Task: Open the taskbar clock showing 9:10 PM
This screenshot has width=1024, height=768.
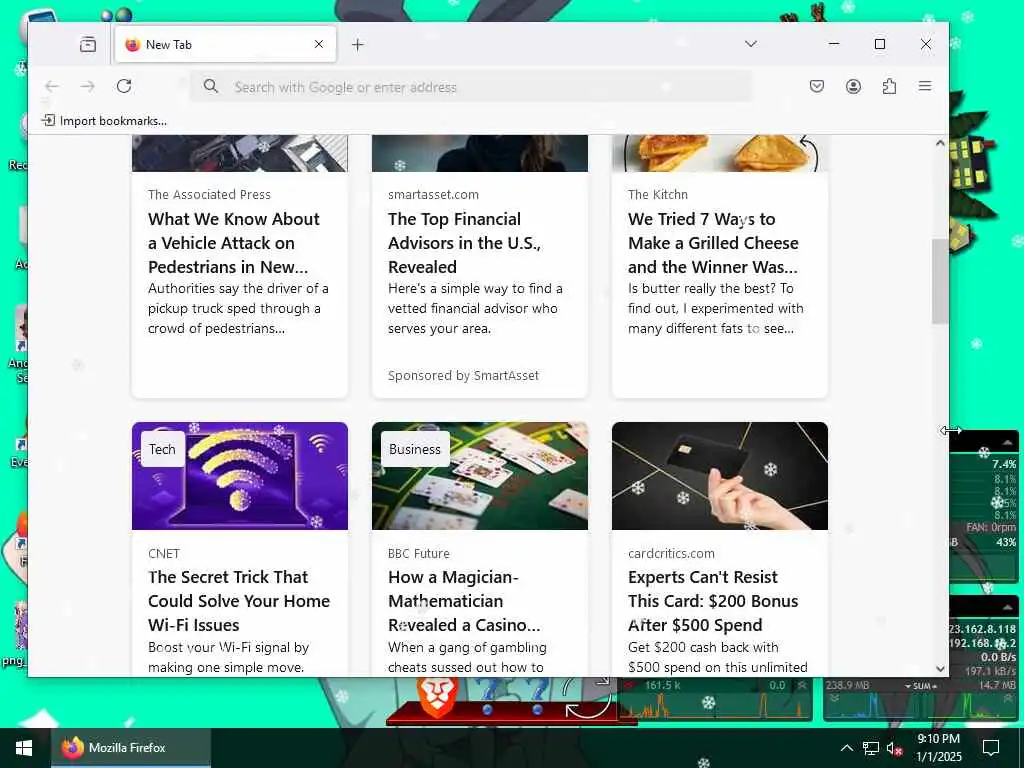Action: (938, 748)
